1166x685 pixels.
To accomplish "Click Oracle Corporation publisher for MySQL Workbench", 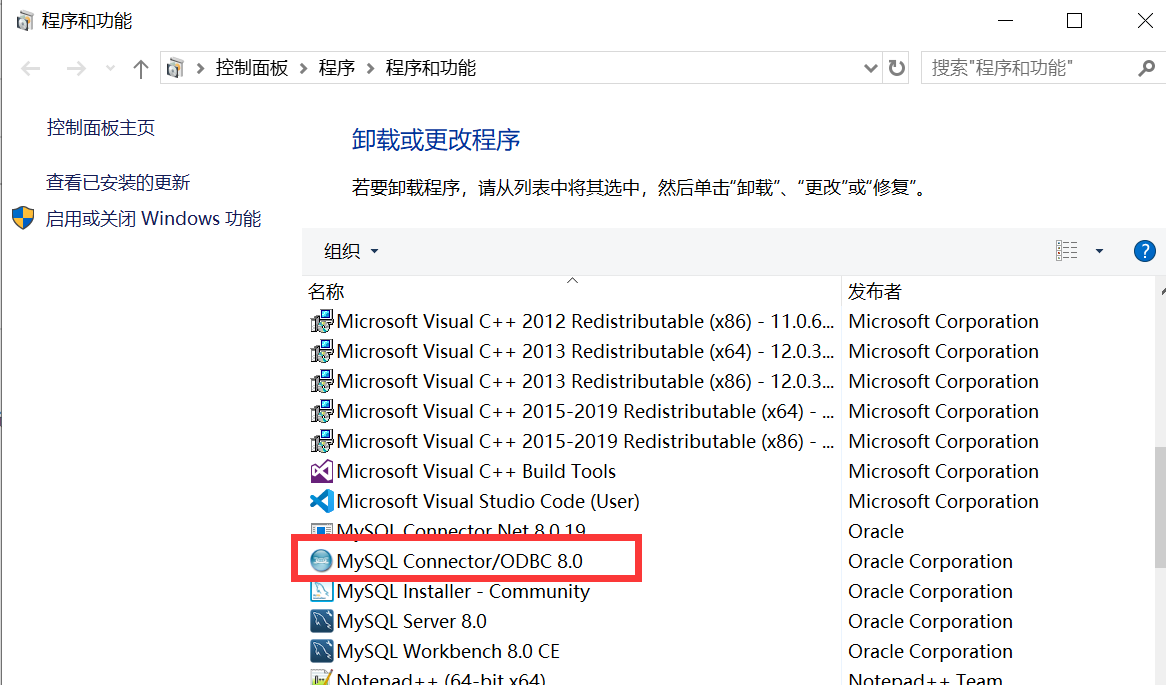I will (930, 651).
